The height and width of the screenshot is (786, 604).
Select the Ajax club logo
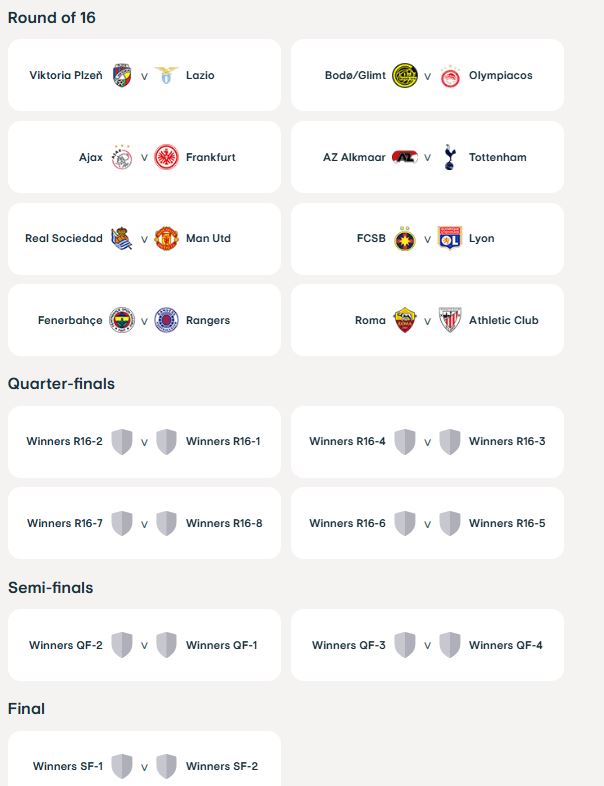122,157
